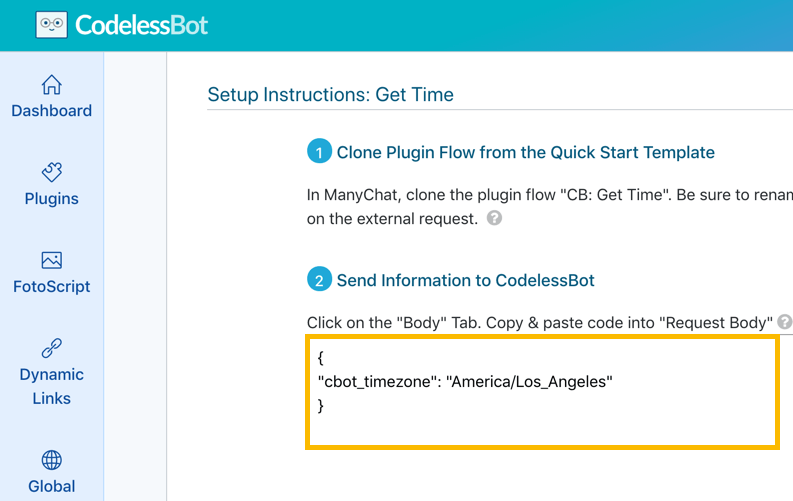
Task: Go to Dashboard menu label
Action: [52, 111]
